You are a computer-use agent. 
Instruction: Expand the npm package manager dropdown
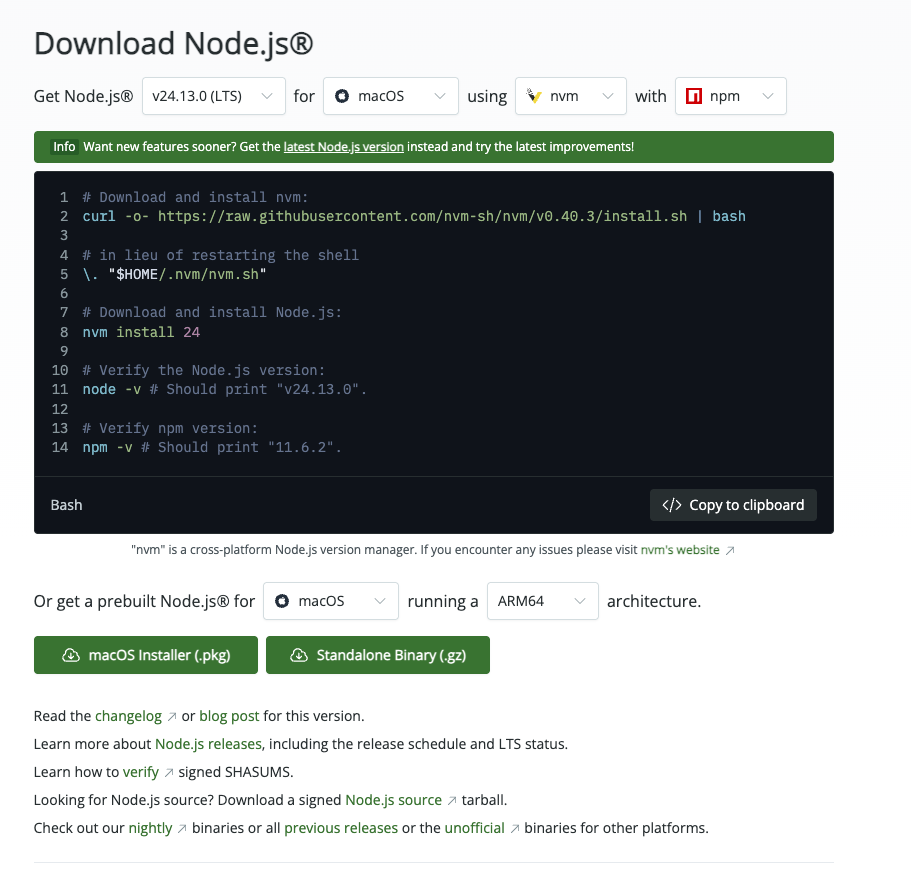pyautogui.click(x=730, y=96)
